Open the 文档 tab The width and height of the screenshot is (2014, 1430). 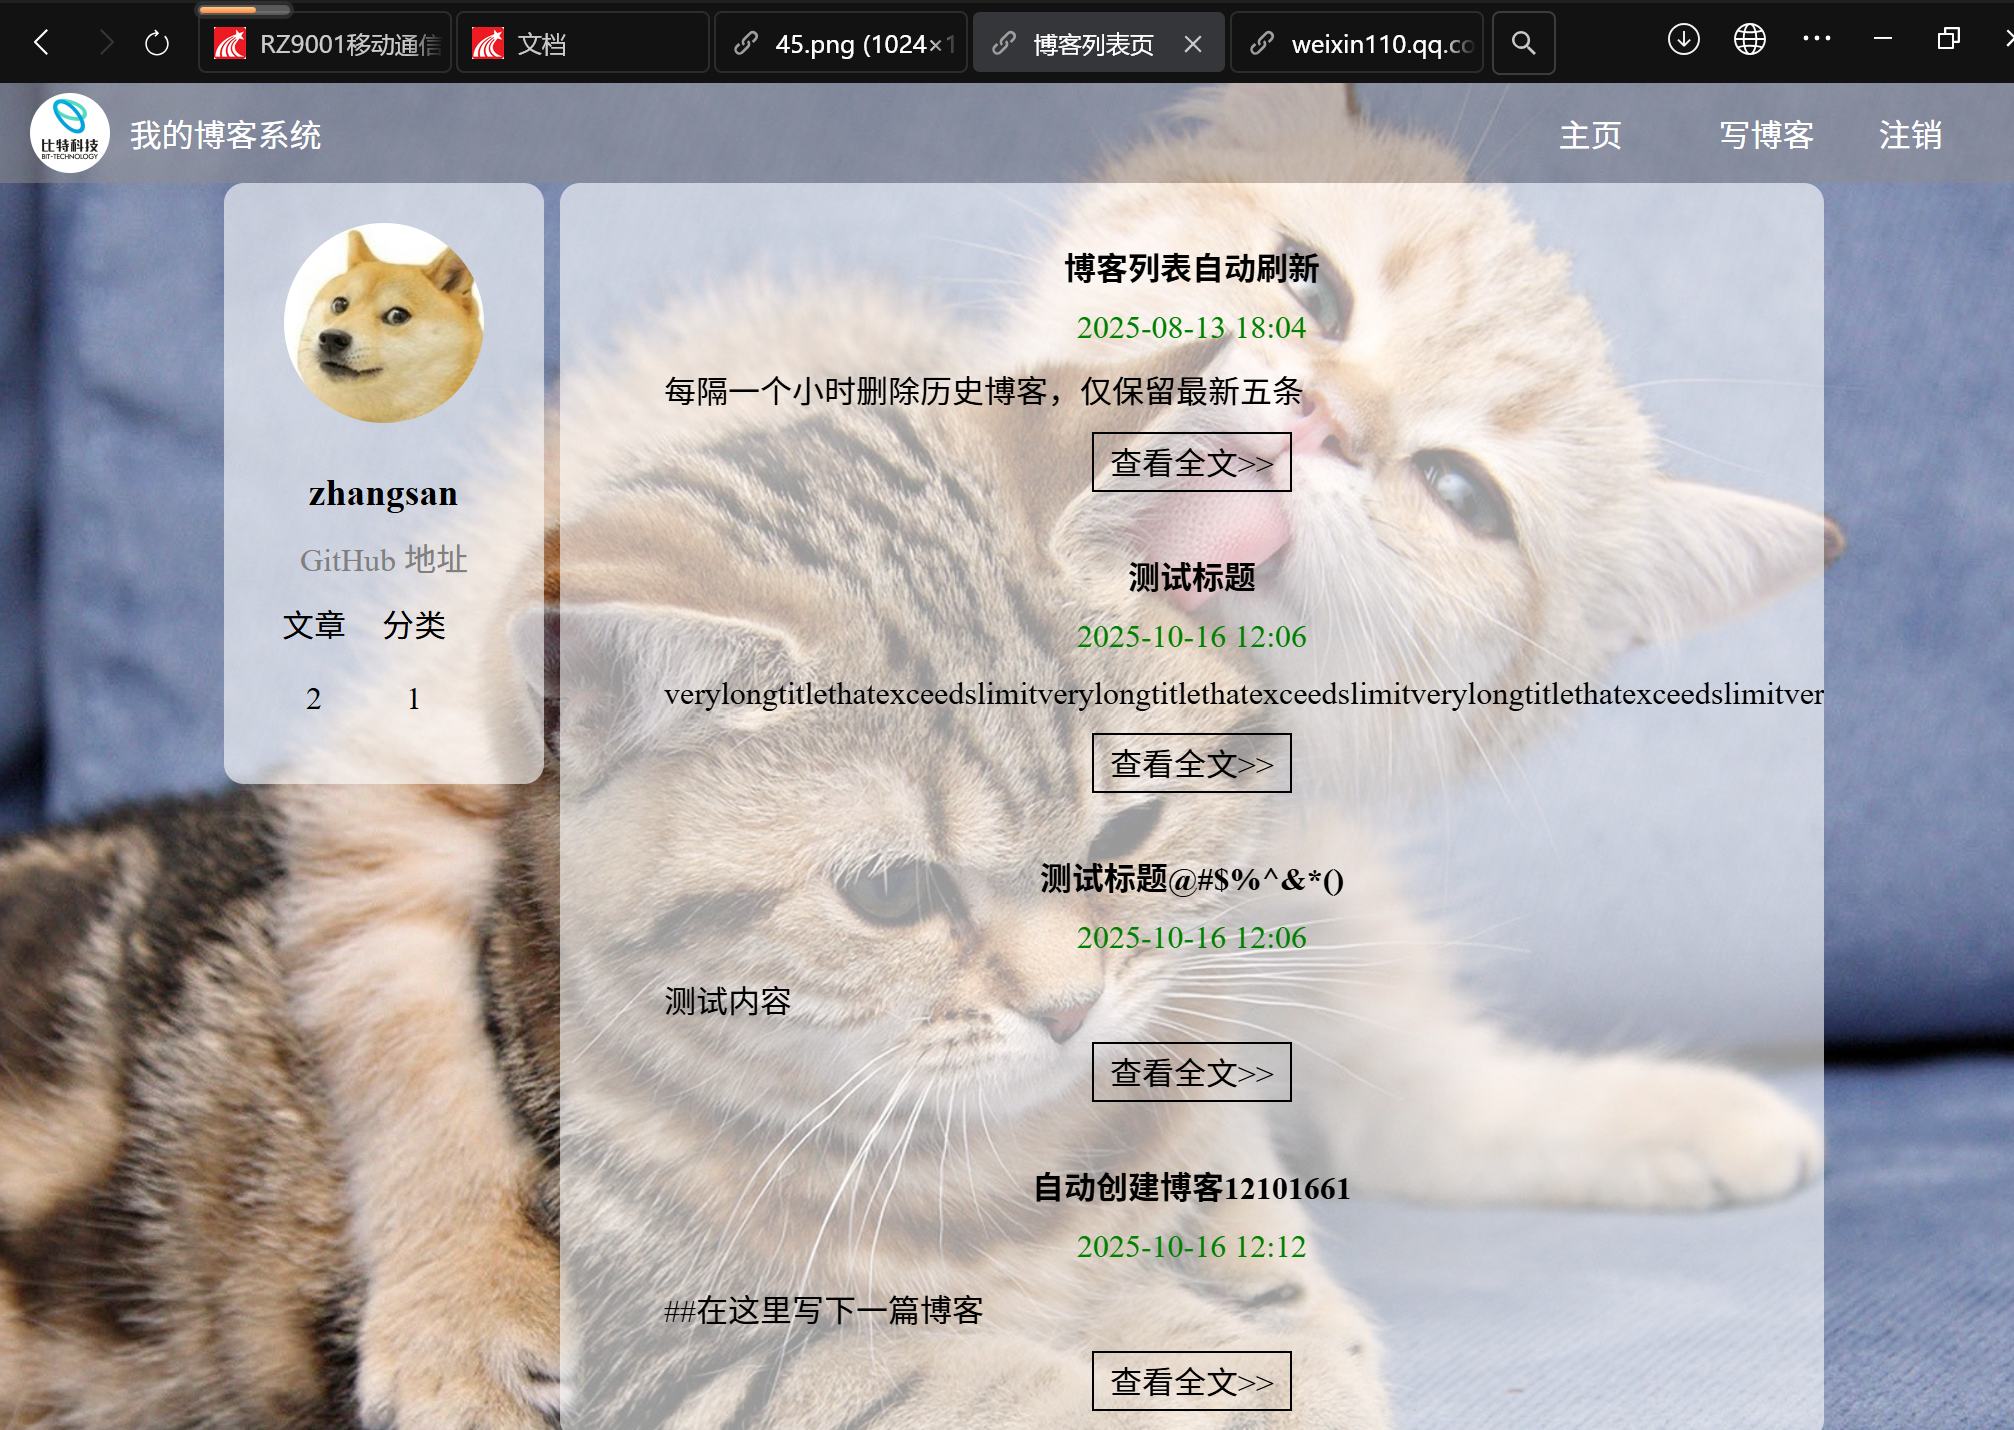(x=582, y=44)
